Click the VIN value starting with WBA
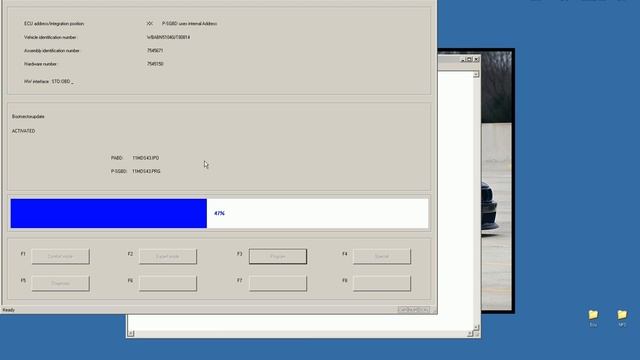 (168, 37)
